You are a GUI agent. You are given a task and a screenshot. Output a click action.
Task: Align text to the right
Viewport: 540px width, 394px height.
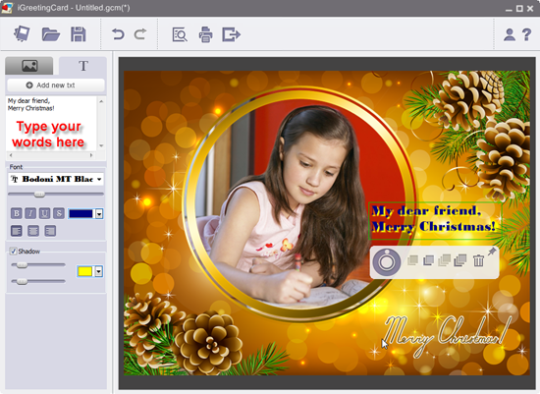50,231
